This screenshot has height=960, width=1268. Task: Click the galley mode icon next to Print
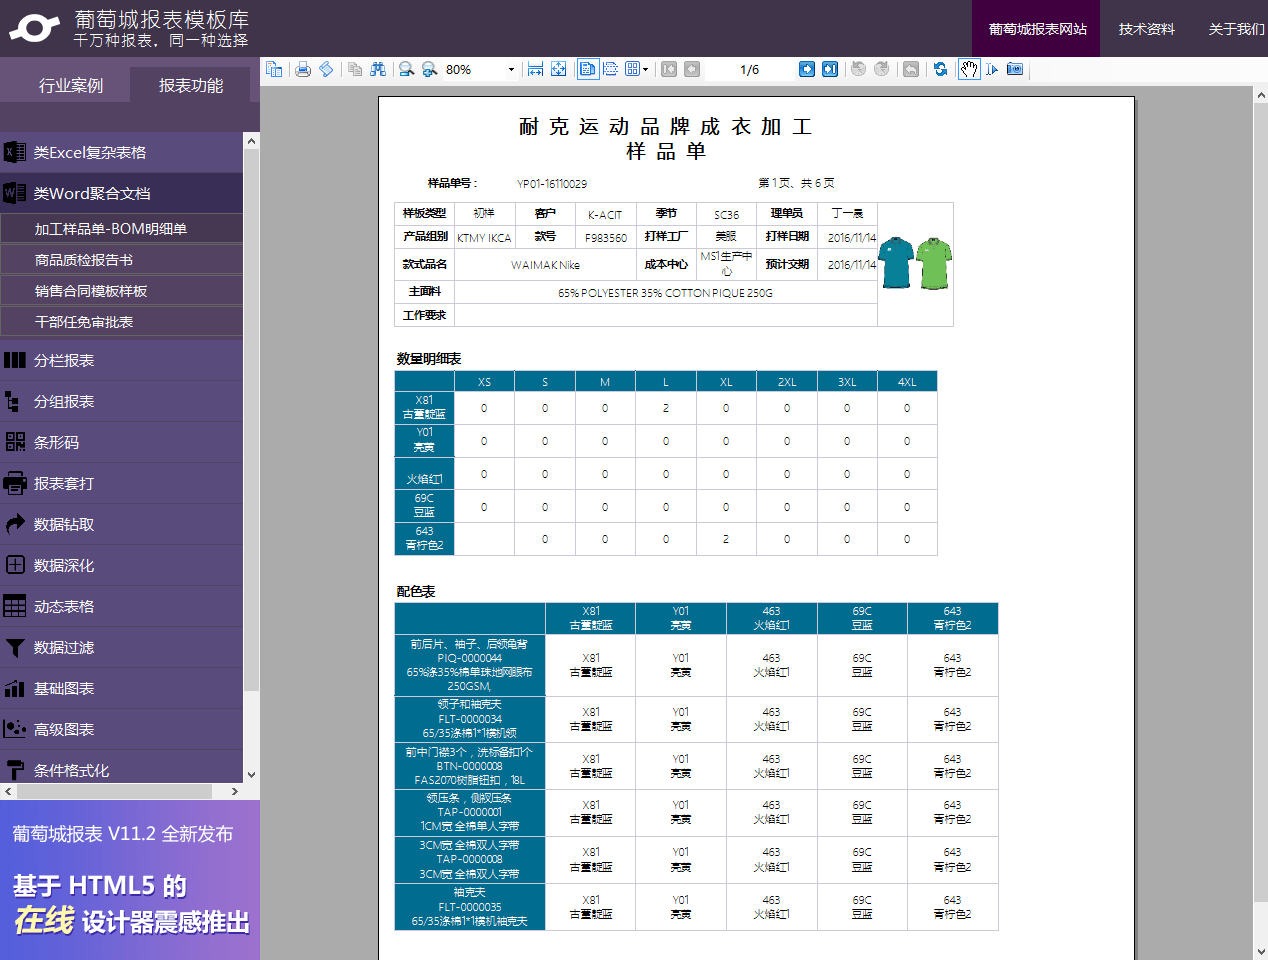pos(326,69)
